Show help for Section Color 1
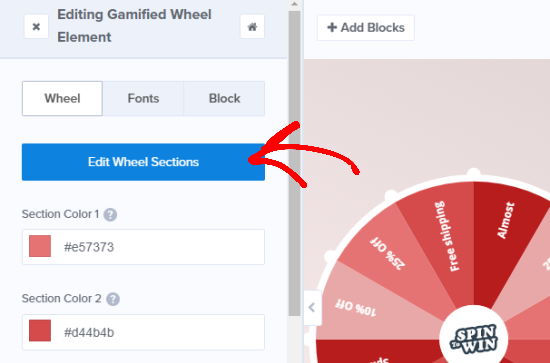Screen dimensions: 550x363 tap(110, 214)
